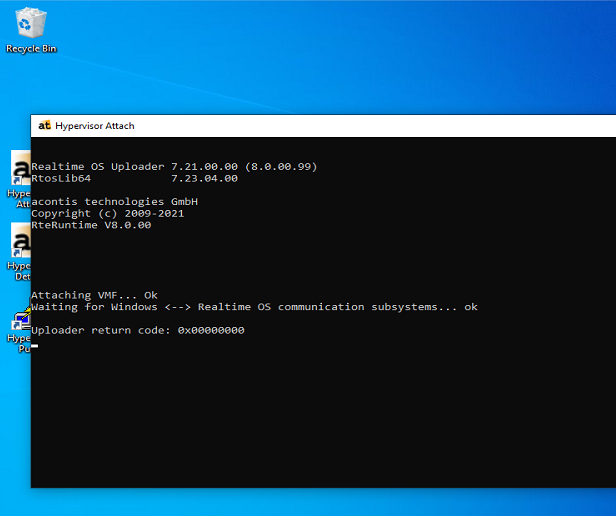616x516 pixels.
Task: Click the 'Uploader return code' line
Action: click(x=137, y=330)
